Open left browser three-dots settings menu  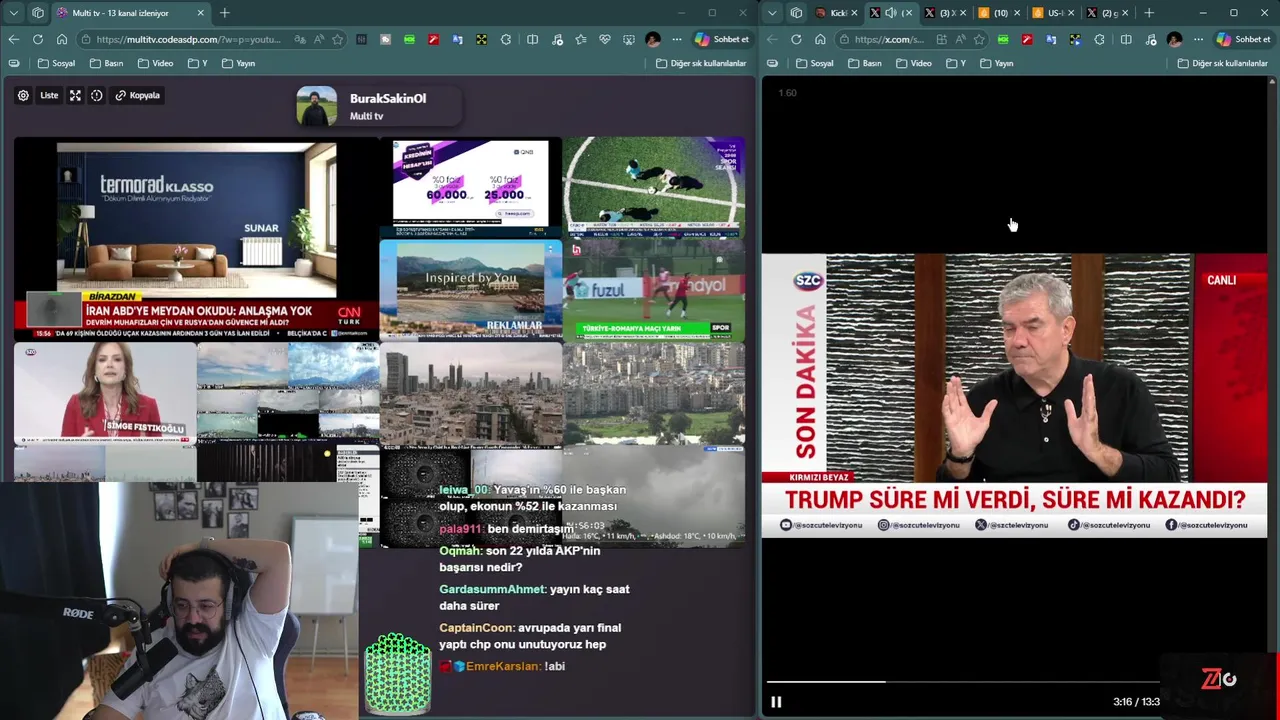tap(676, 39)
